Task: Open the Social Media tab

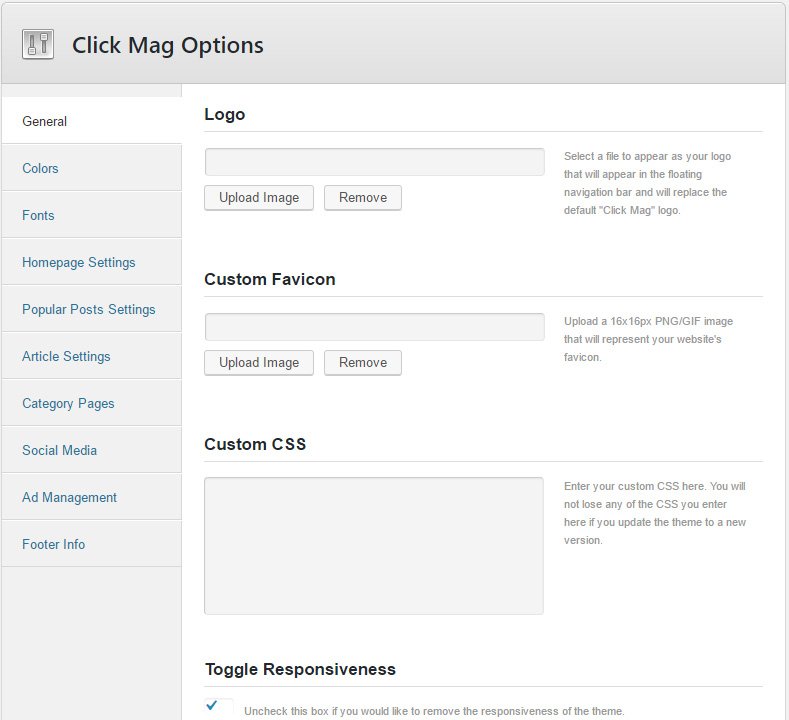Action: click(60, 450)
